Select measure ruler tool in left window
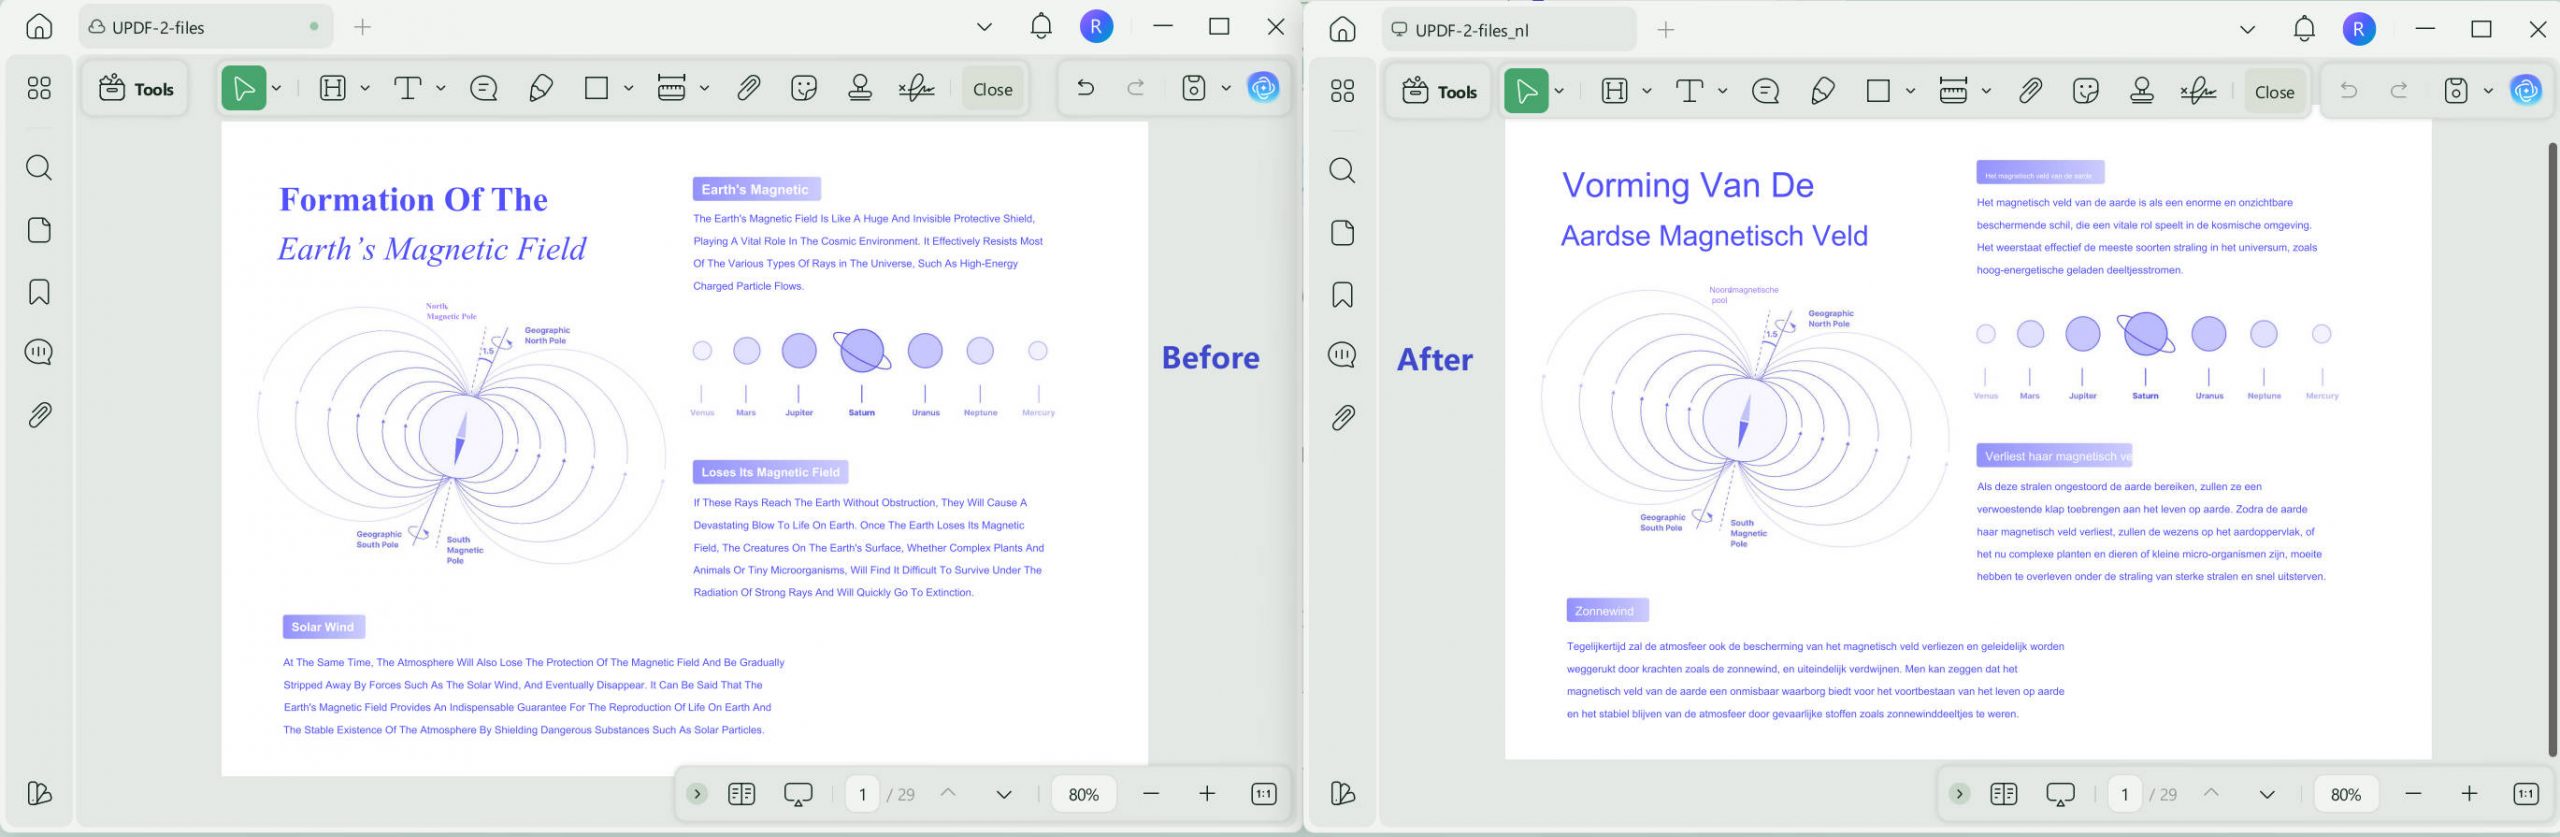 (x=671, y=89)
